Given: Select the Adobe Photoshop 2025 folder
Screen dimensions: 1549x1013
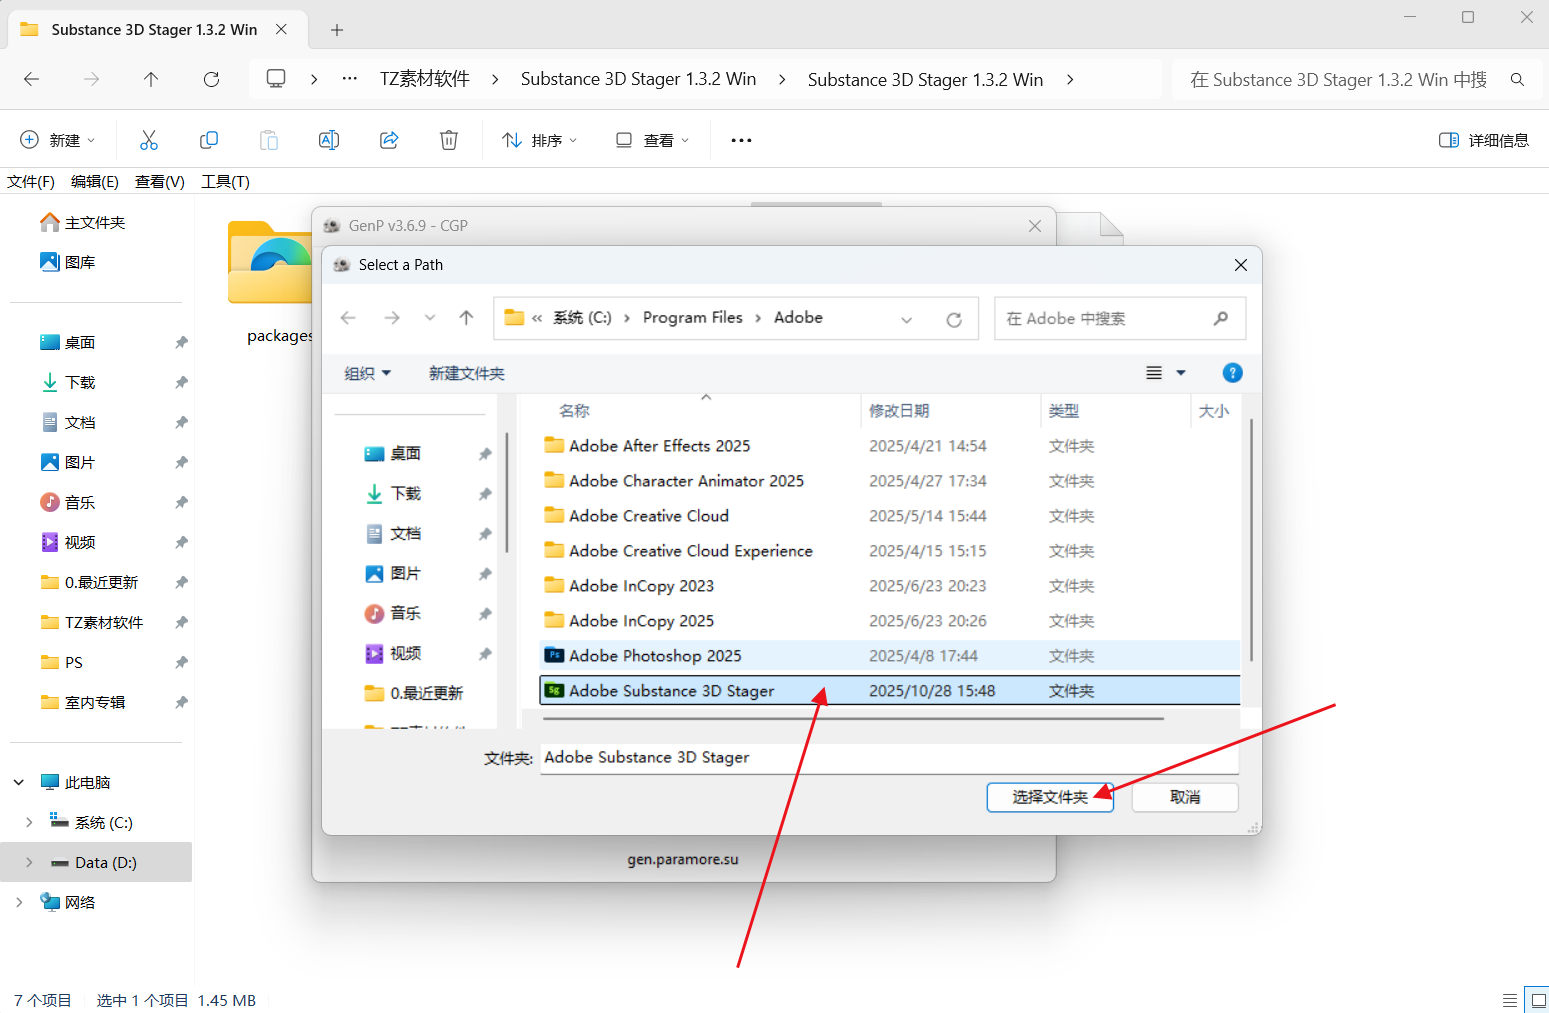Looking at the screenshot, I should [889, 656].
